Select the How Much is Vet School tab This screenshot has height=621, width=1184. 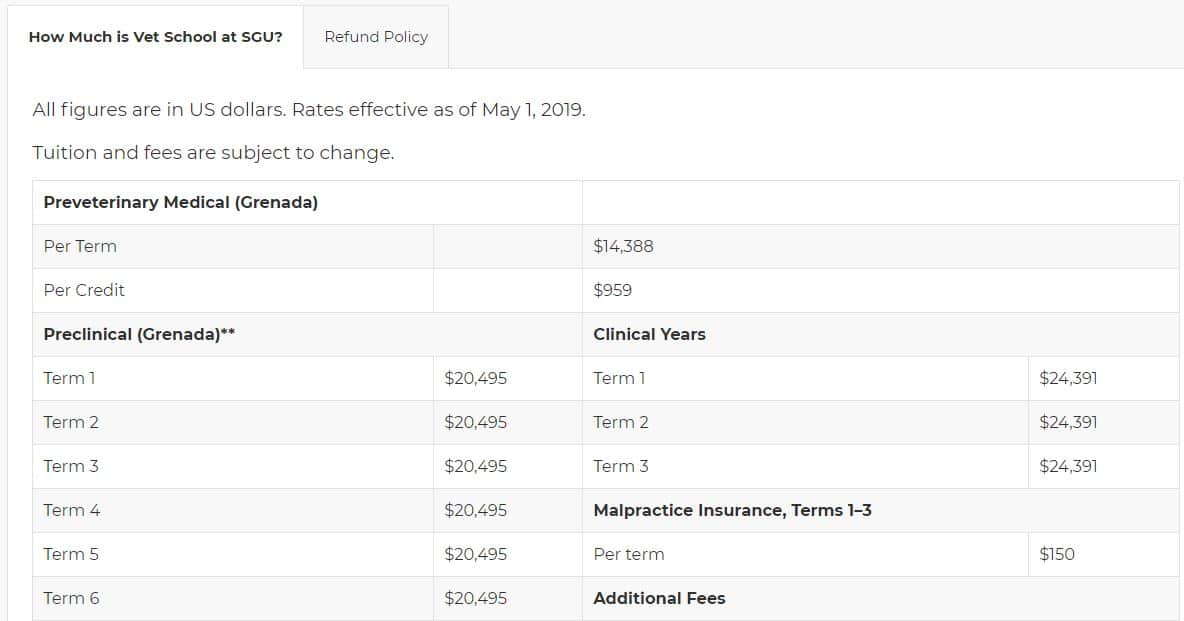pos(156,36)
